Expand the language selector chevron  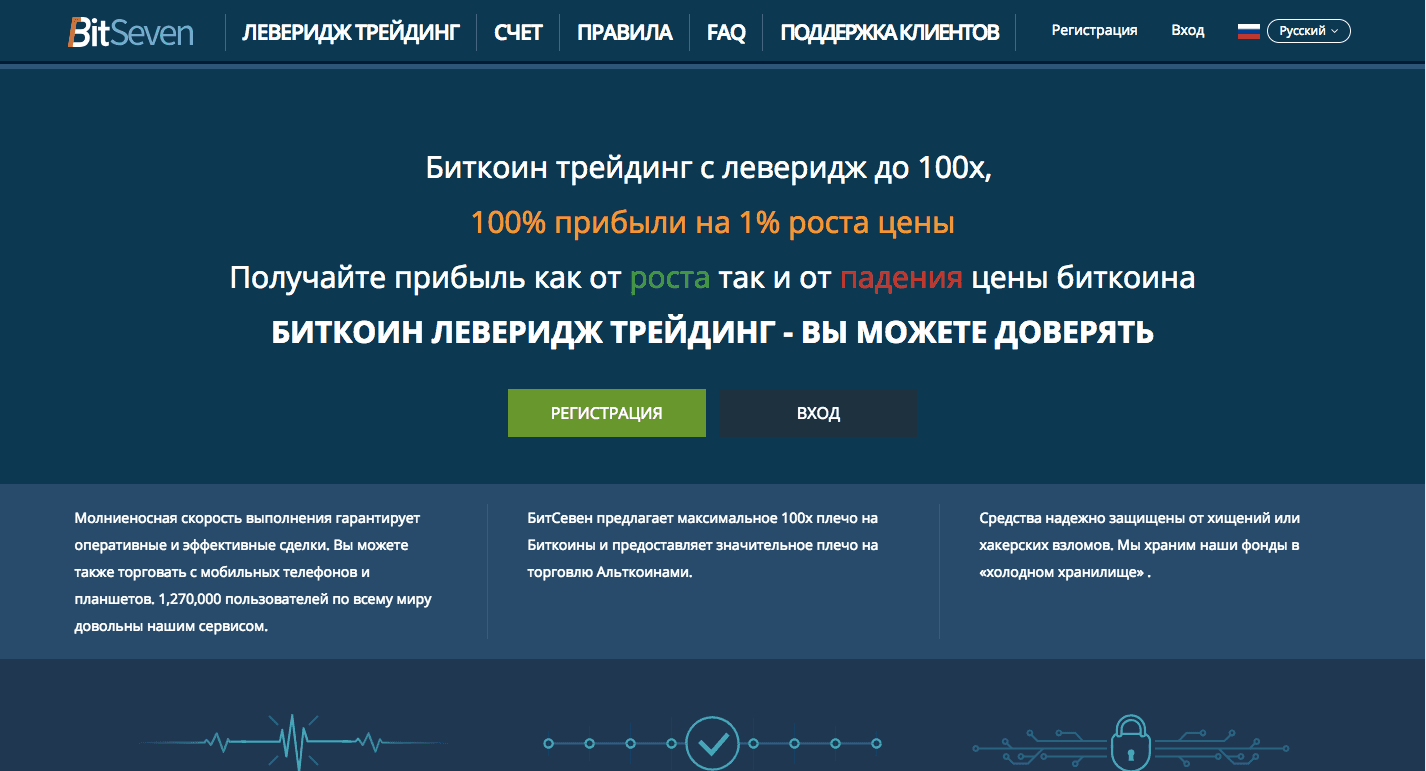[x=1337, y=31]
